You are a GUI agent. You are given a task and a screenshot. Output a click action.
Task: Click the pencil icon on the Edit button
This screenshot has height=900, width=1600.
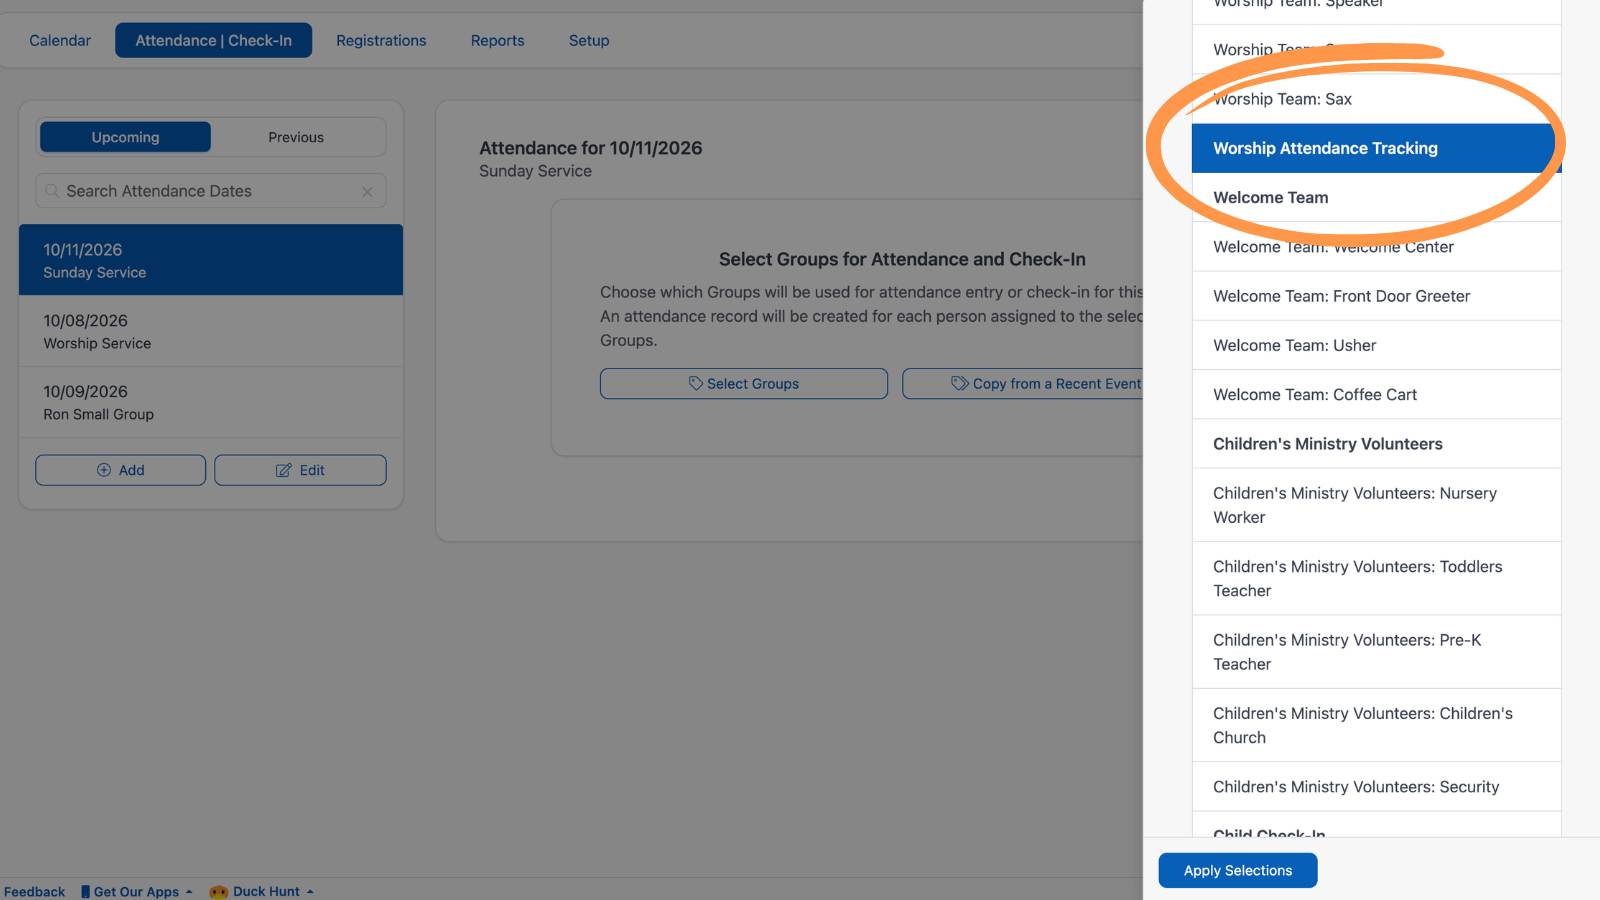point(284,470)
